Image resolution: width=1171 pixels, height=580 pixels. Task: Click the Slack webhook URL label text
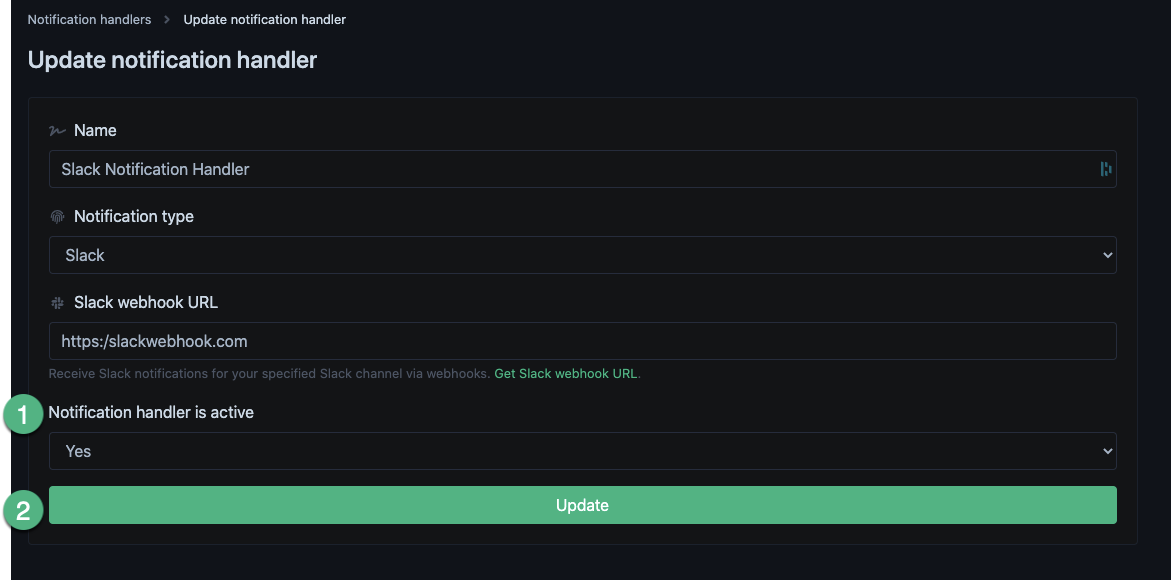(x=146, y=303)
